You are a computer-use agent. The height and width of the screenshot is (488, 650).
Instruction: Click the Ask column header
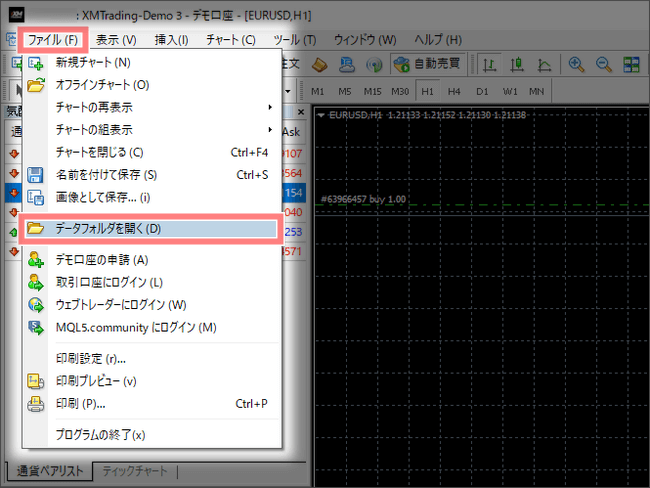[x=291, y=132]
